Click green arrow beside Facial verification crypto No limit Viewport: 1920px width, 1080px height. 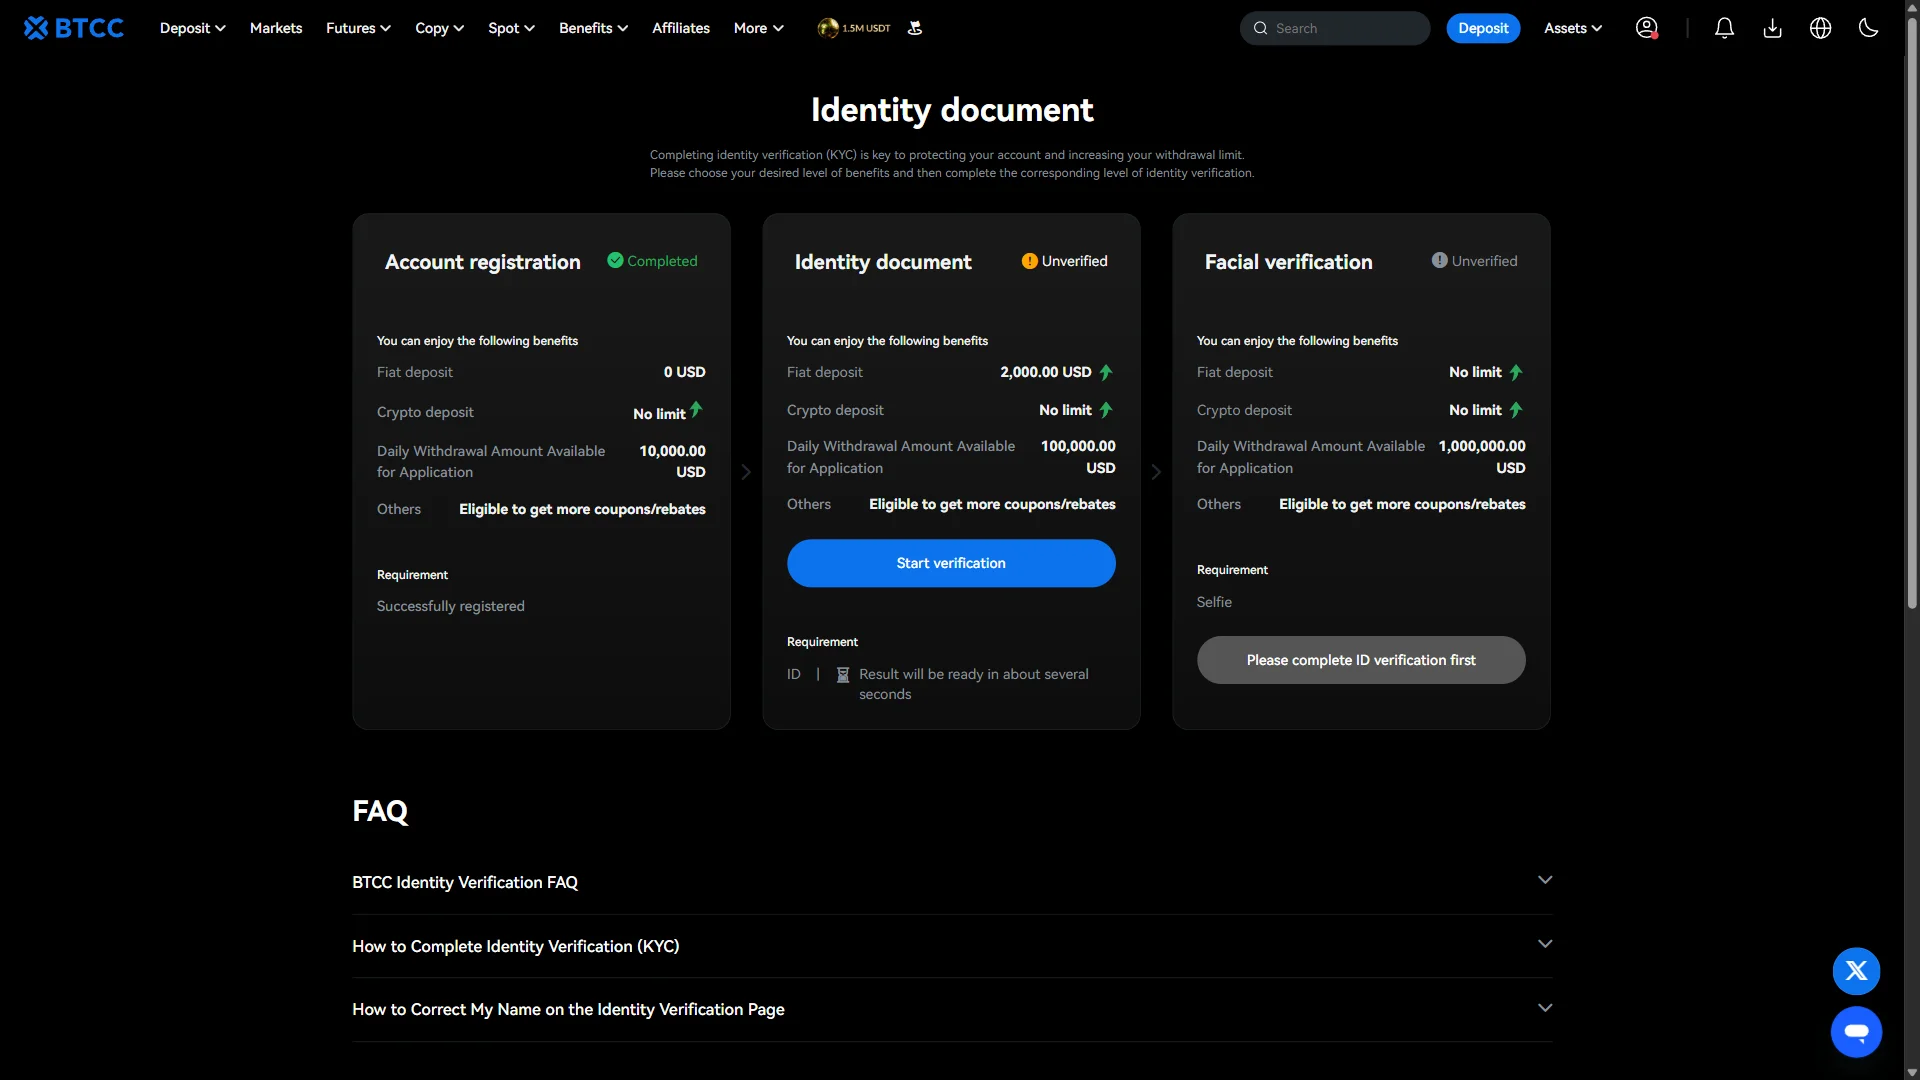(1516, 410)
